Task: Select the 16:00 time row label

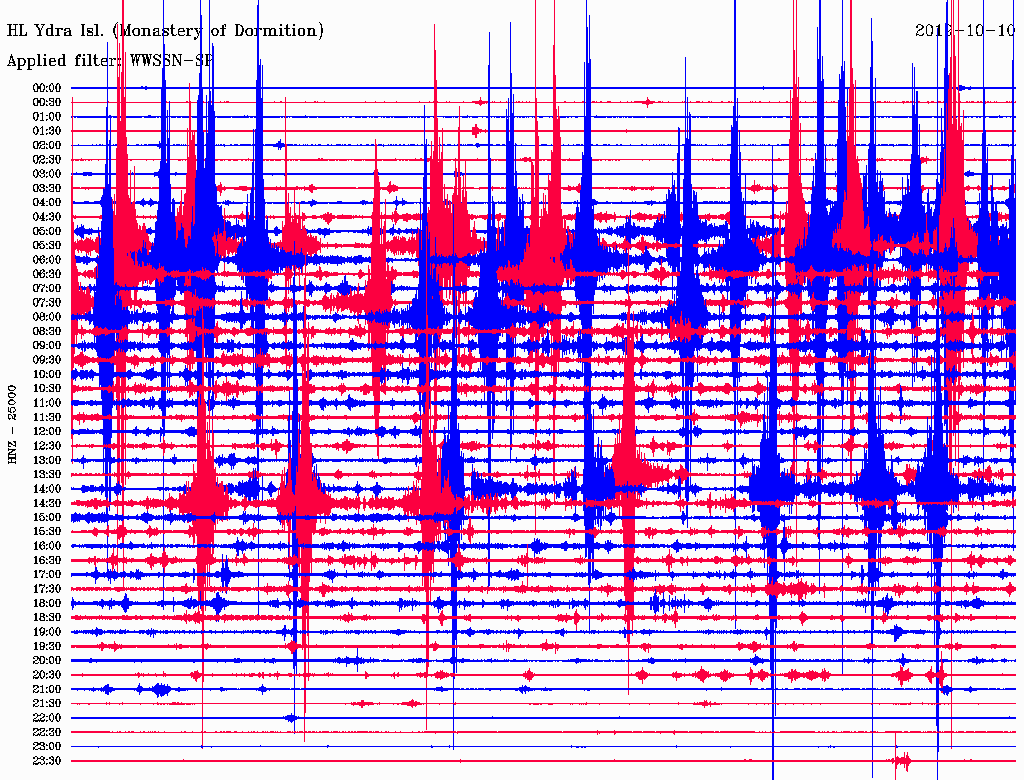Action: (47, 546)
